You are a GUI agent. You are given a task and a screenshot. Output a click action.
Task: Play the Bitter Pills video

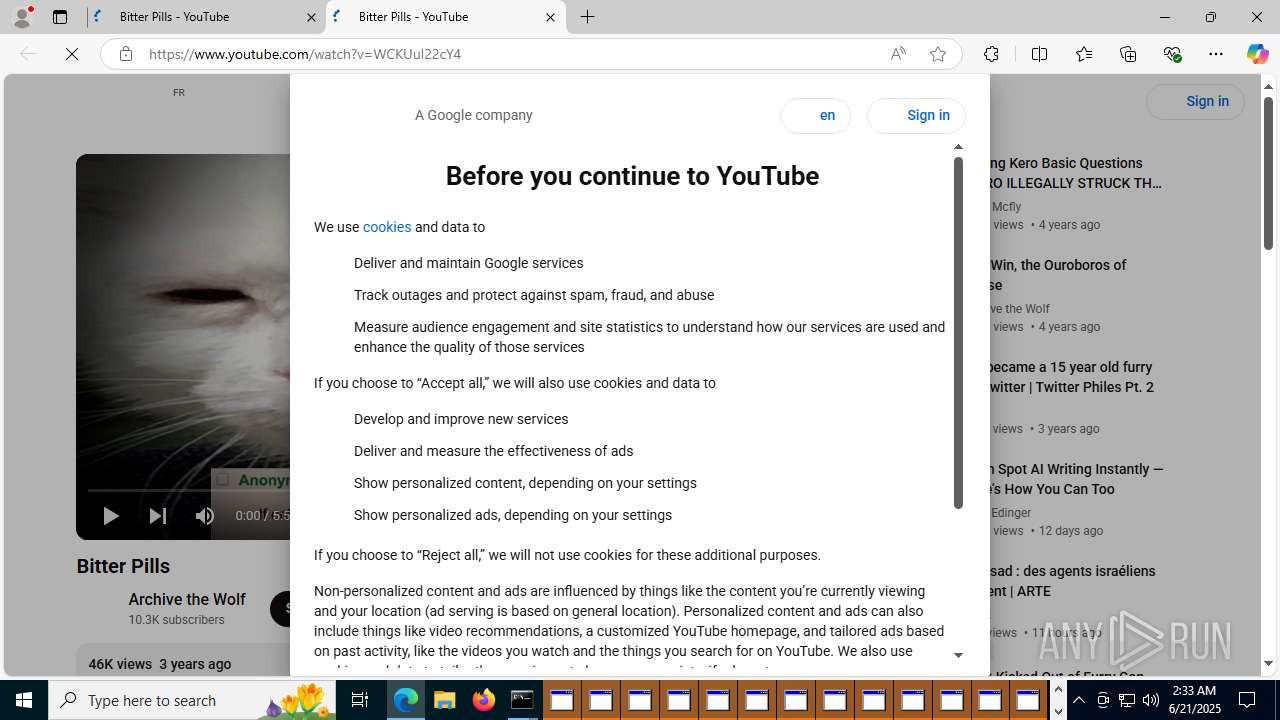pos(110,516)
